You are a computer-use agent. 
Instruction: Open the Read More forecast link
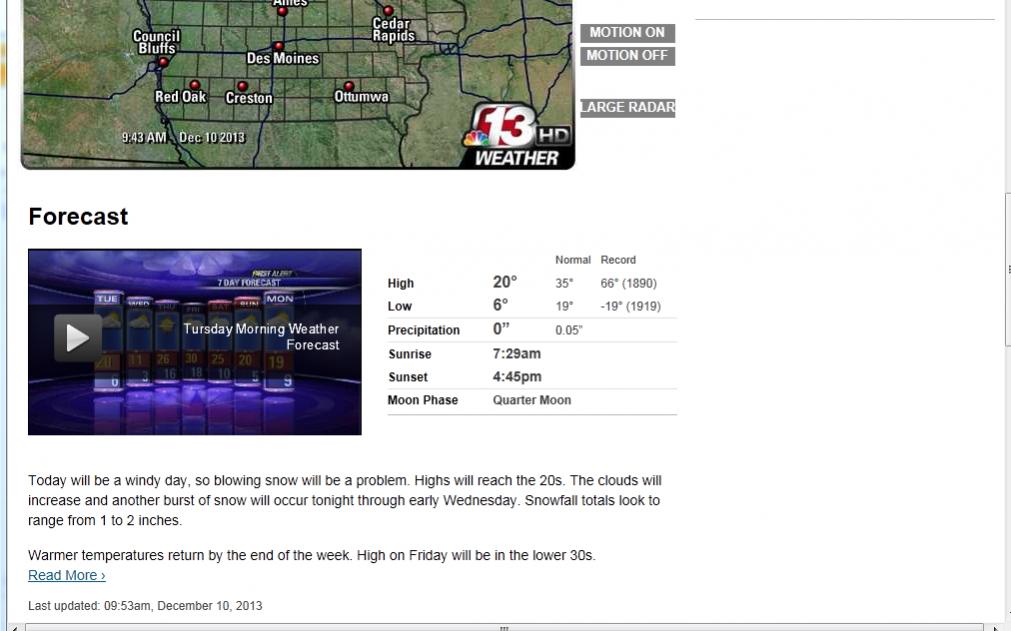[67, 575]
